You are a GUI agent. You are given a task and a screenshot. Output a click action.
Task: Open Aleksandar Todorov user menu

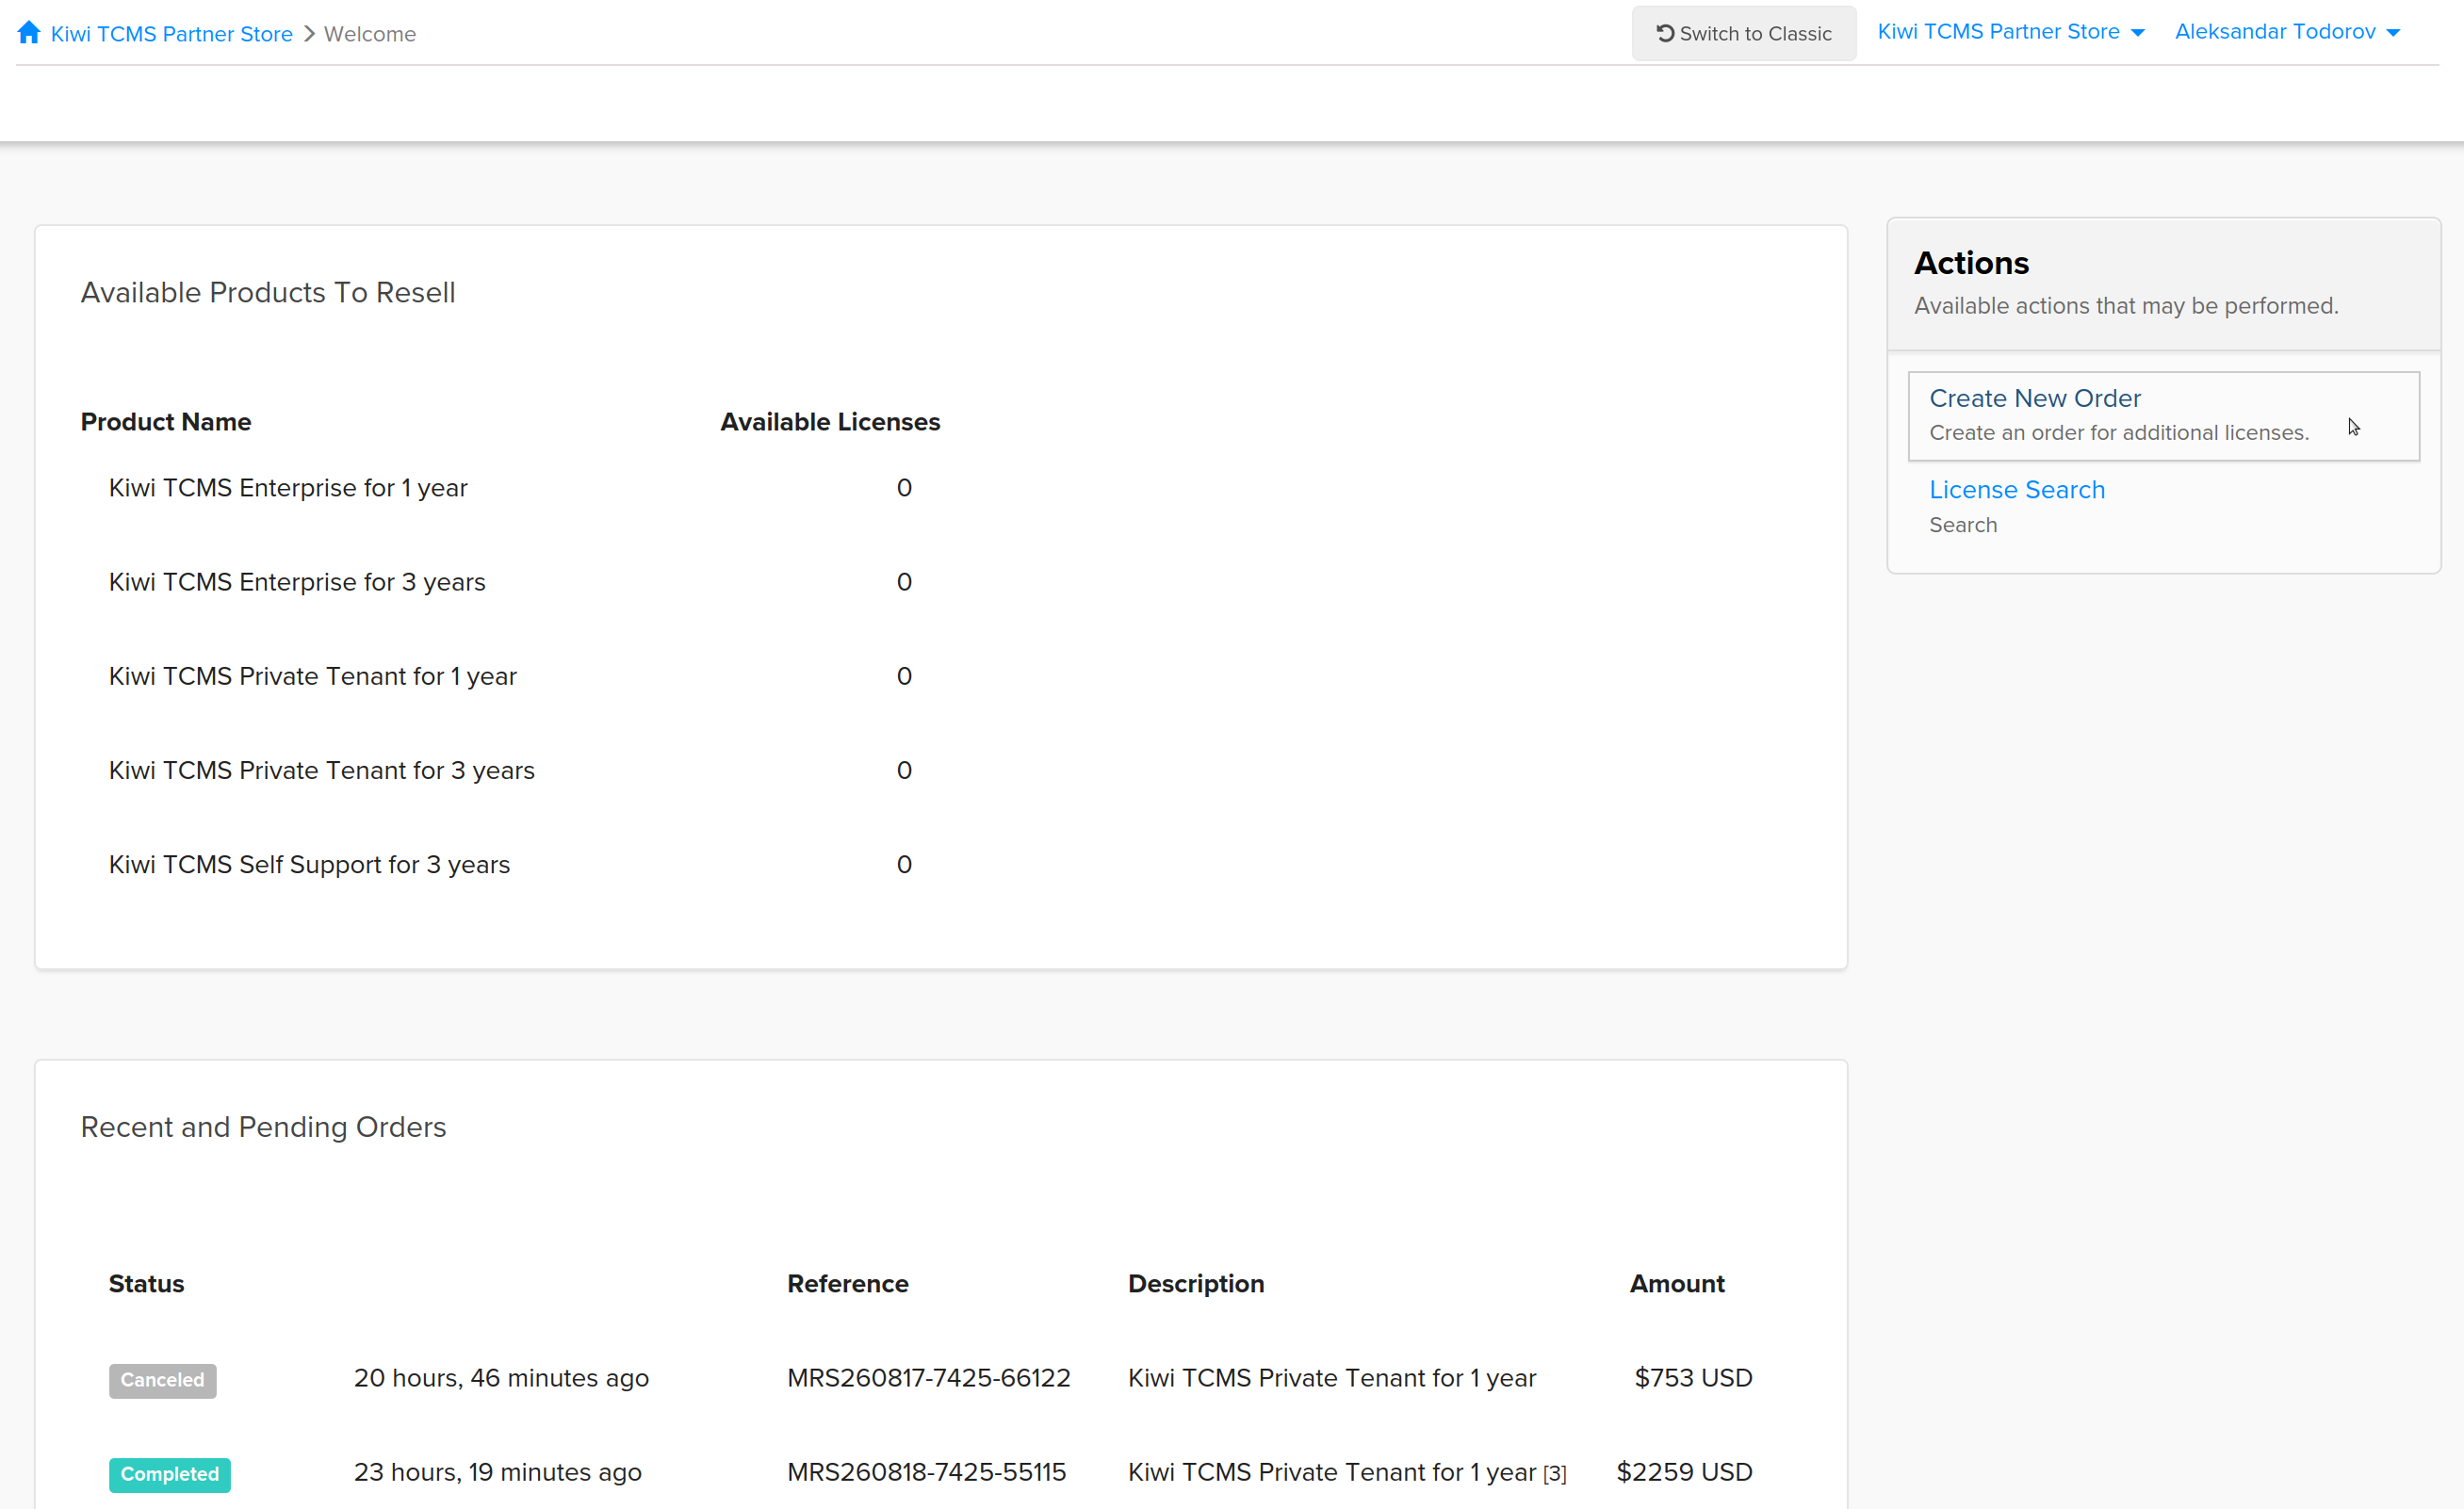2287,32
